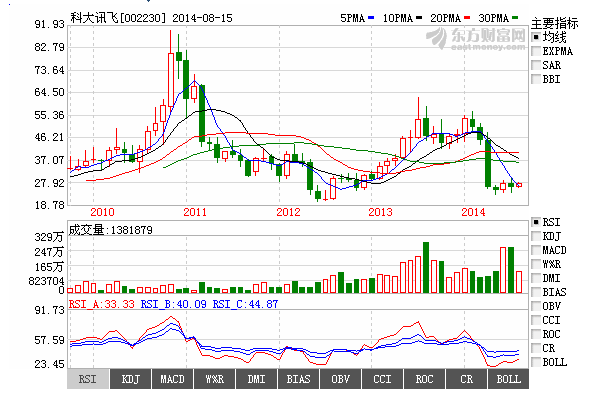Switch to the OBV bottom tab

[x=341, y=379]
